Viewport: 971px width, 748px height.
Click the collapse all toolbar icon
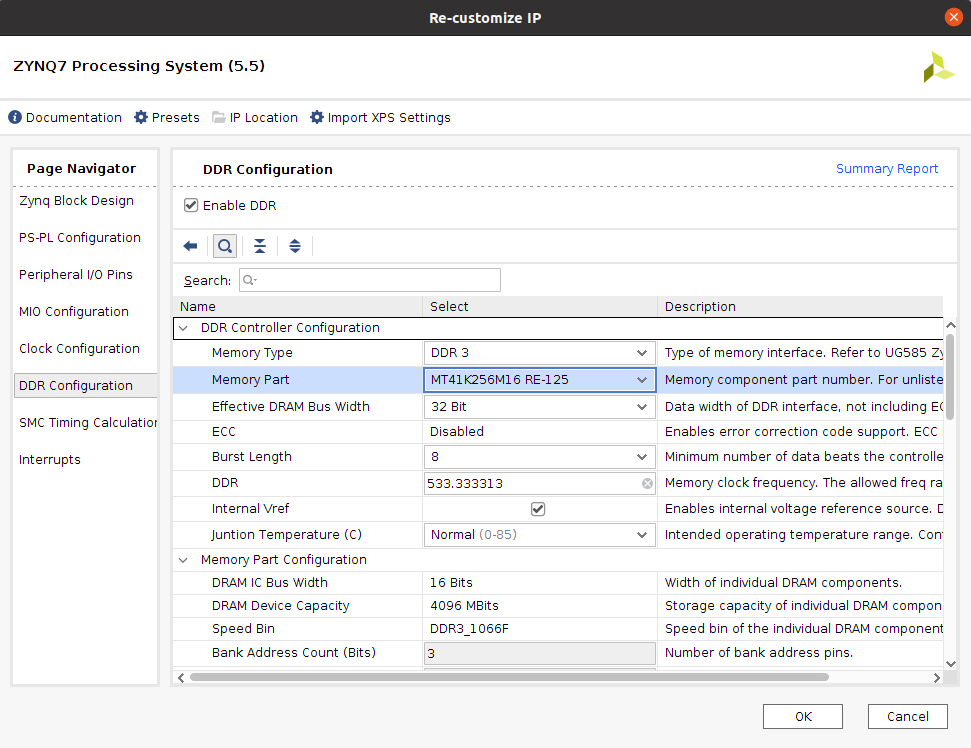pyautogui.click(x=260, y=246)
